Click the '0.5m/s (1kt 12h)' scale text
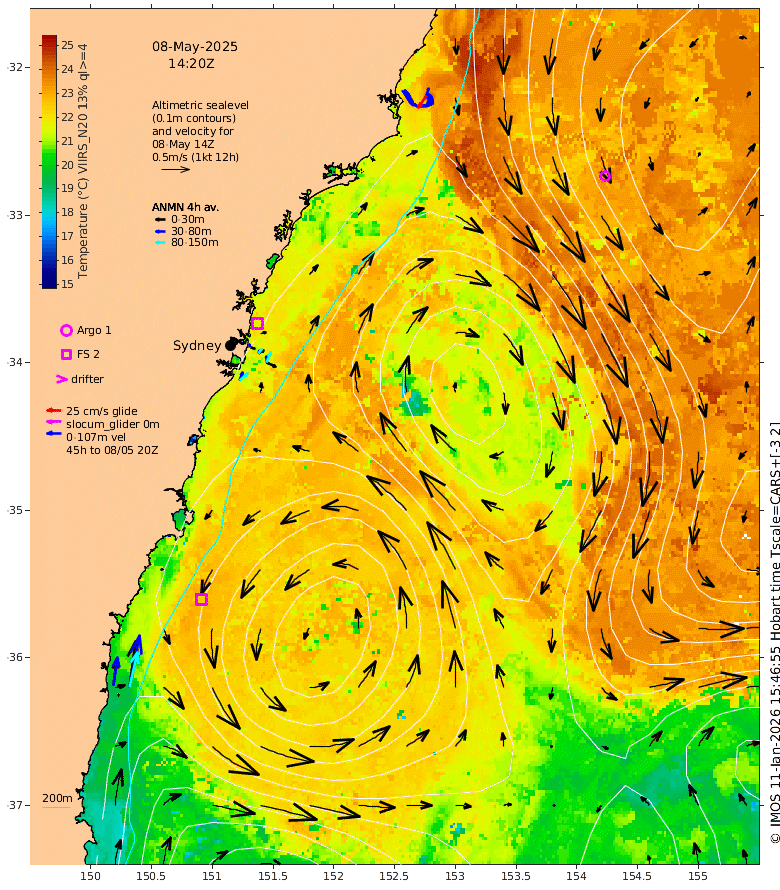Image resolution: width=780 pixels, height=890 pixels. coord(195,157)
